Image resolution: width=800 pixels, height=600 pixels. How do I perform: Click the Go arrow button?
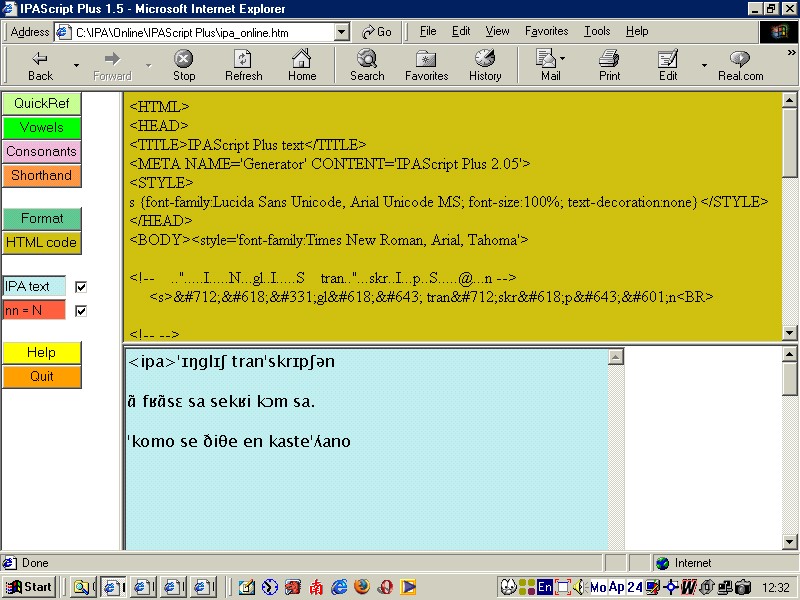tap(376, 32)
